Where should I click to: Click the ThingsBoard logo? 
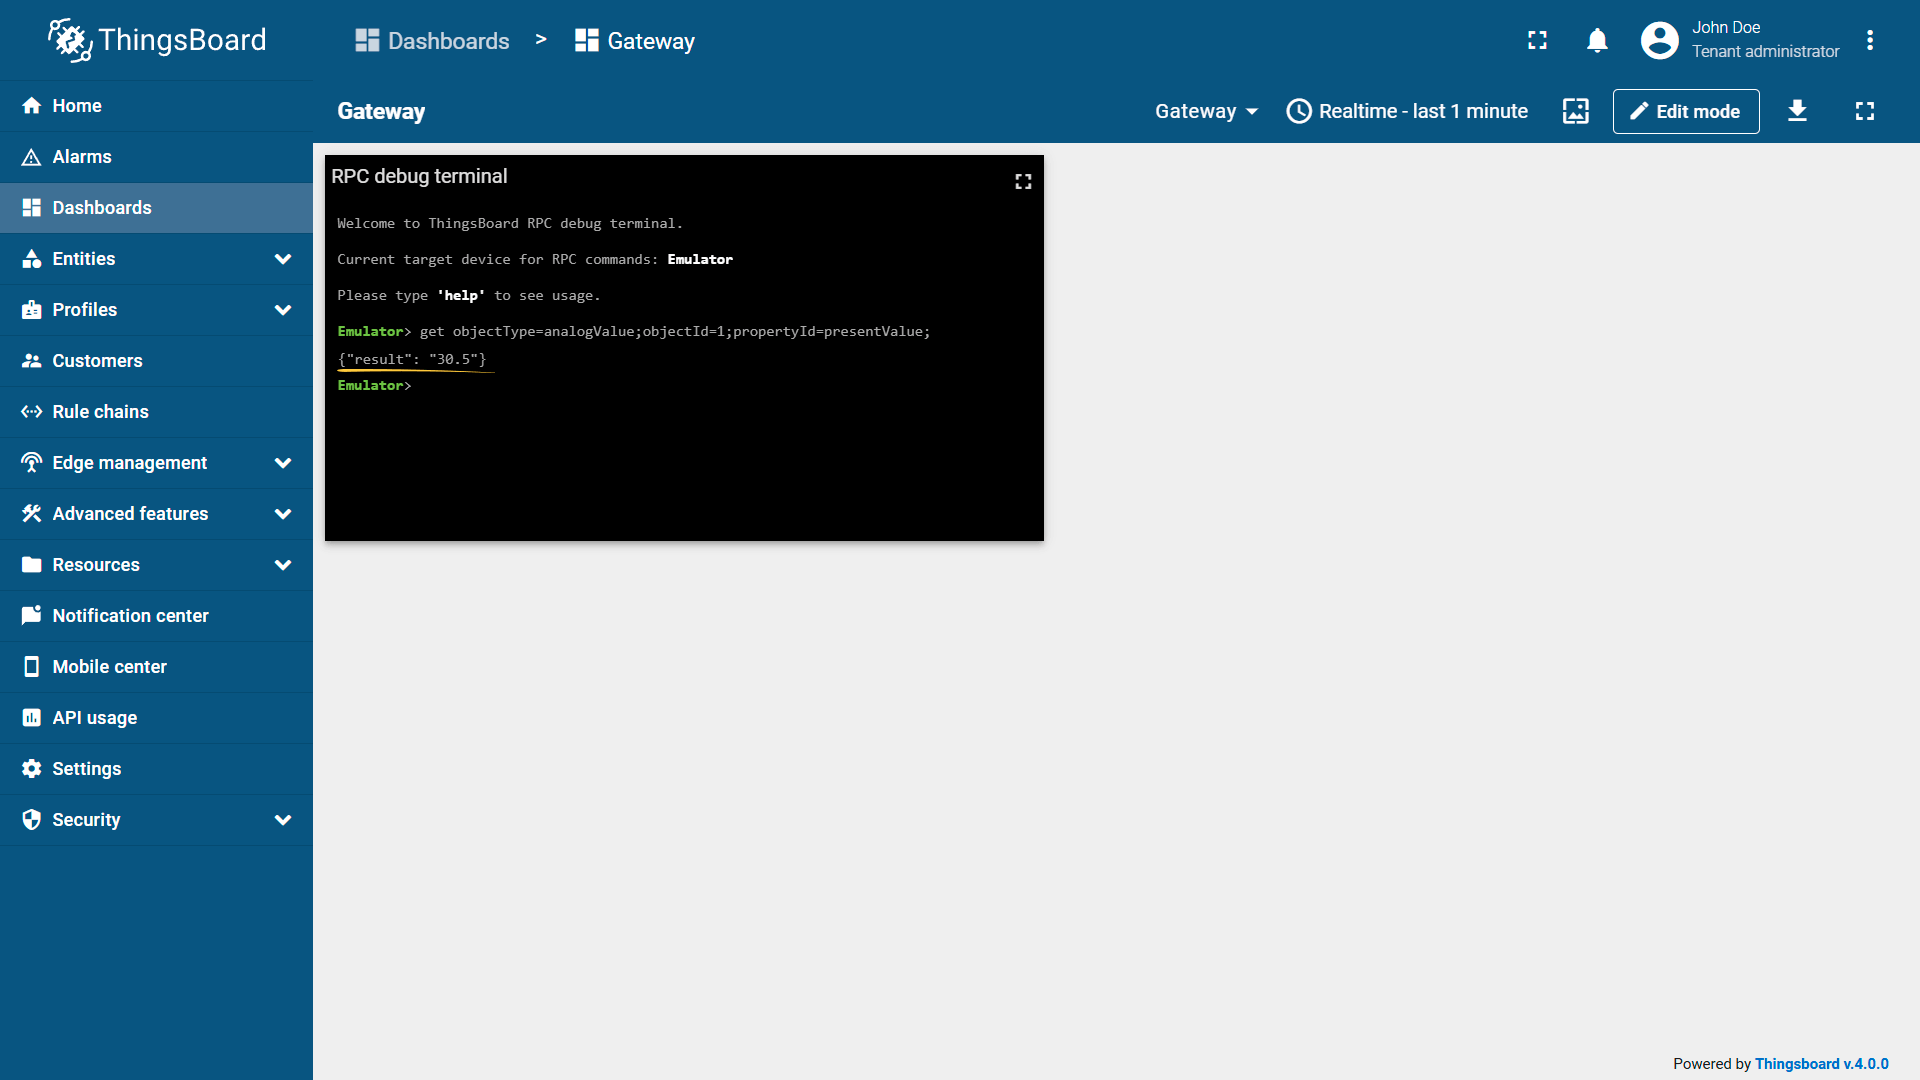coord(157,40)
